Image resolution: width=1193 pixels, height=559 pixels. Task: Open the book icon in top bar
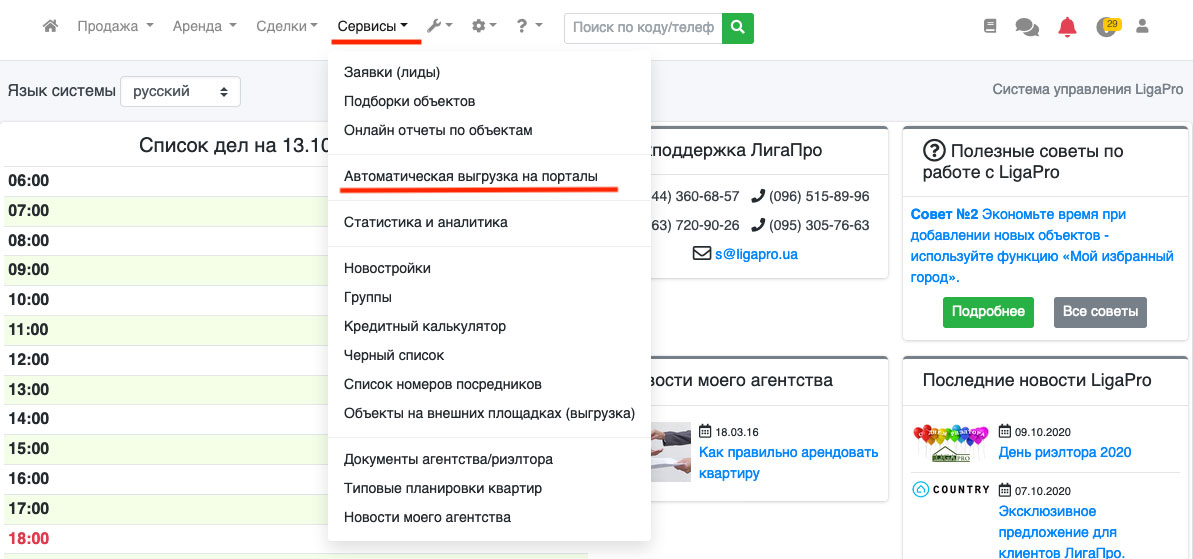[990, 27]
